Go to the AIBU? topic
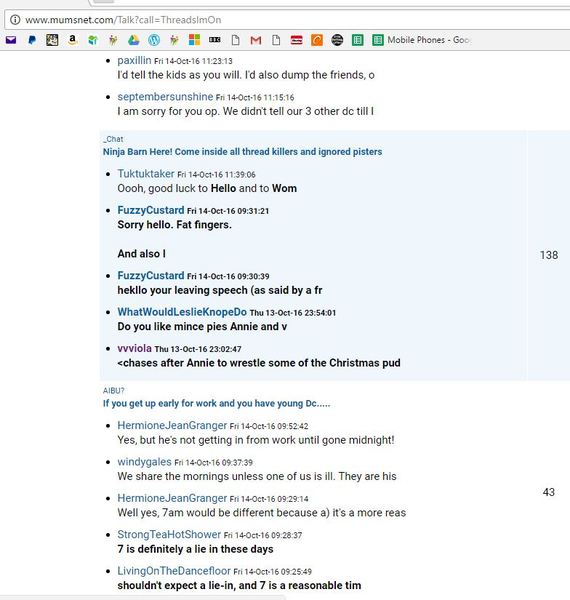Image resolution: width=570 pixels, height=600 pixels. point(114,391)
